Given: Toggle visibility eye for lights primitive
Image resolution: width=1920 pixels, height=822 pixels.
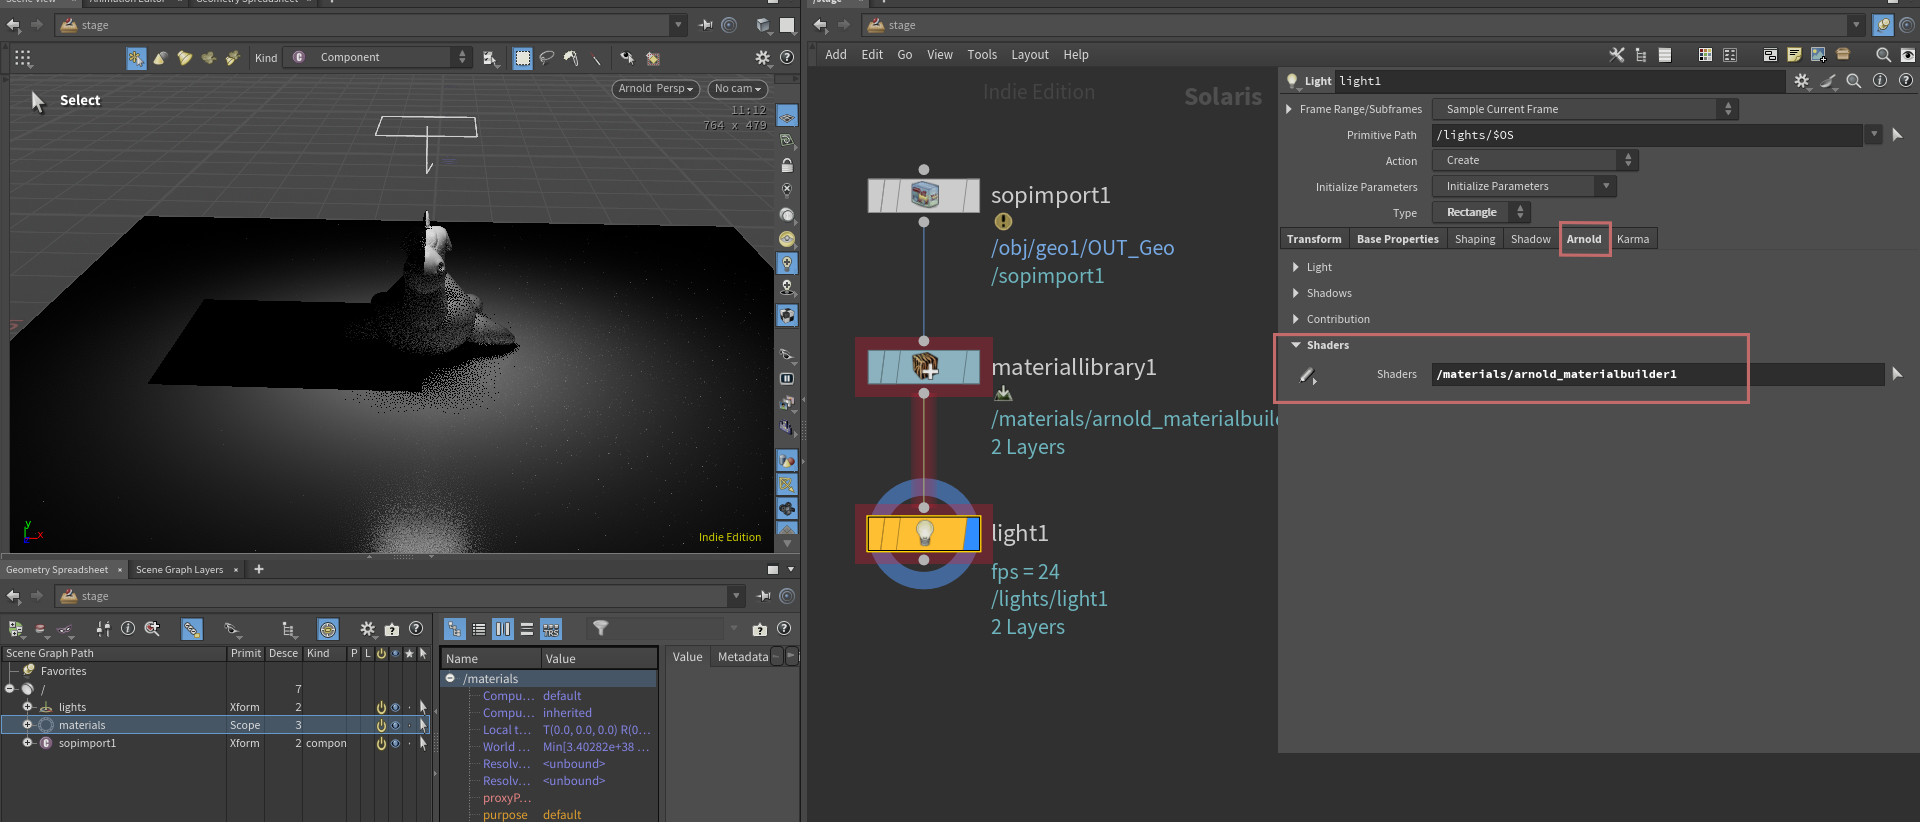Looking at the screenshot, I should pyautogui.click(x=395, y=707).
